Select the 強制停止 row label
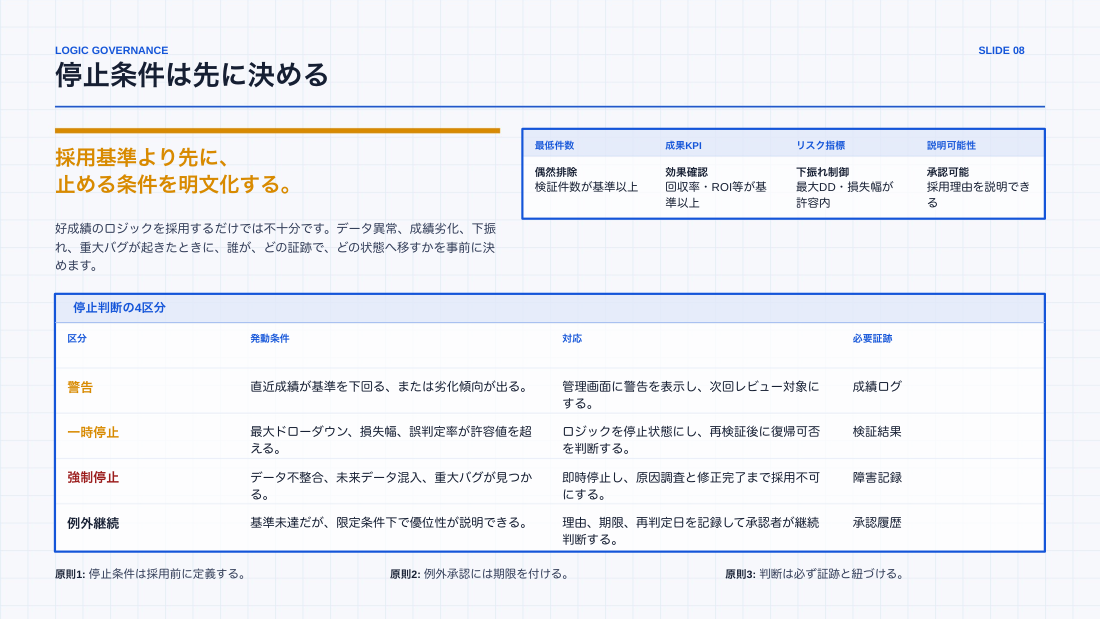The height and width of the screenshot is (619, 1100). (93, 477)
